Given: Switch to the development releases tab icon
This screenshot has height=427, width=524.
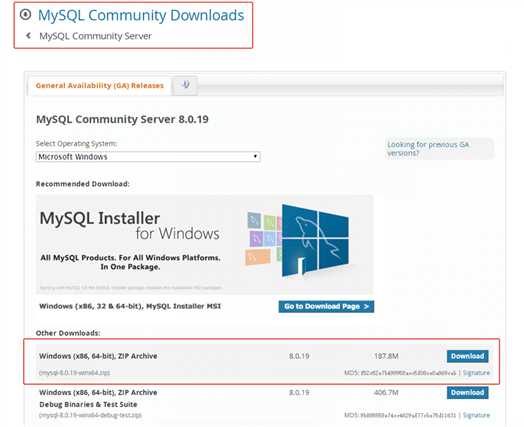Looking at the screenshot, I should point(185,85).
